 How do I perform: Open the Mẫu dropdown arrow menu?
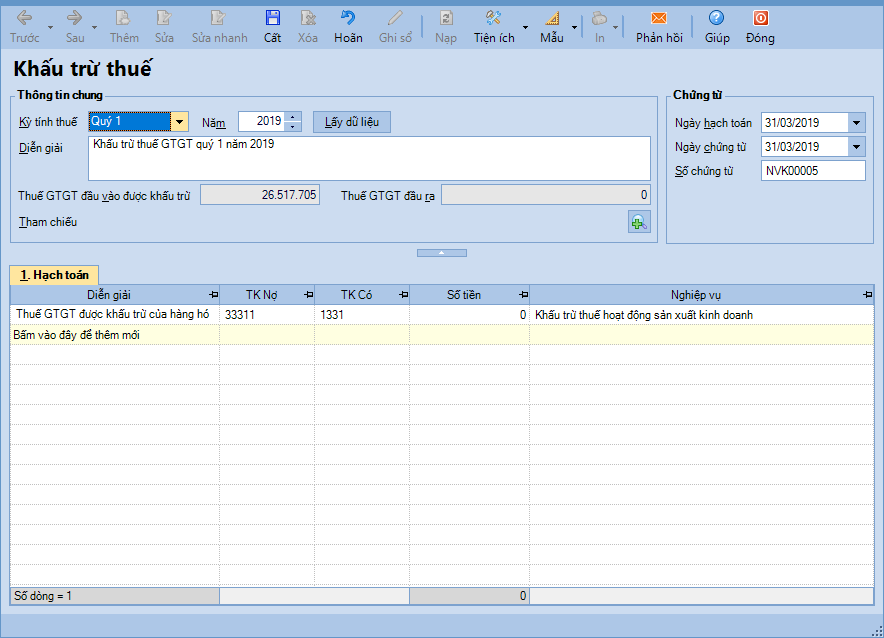[574, 28]
